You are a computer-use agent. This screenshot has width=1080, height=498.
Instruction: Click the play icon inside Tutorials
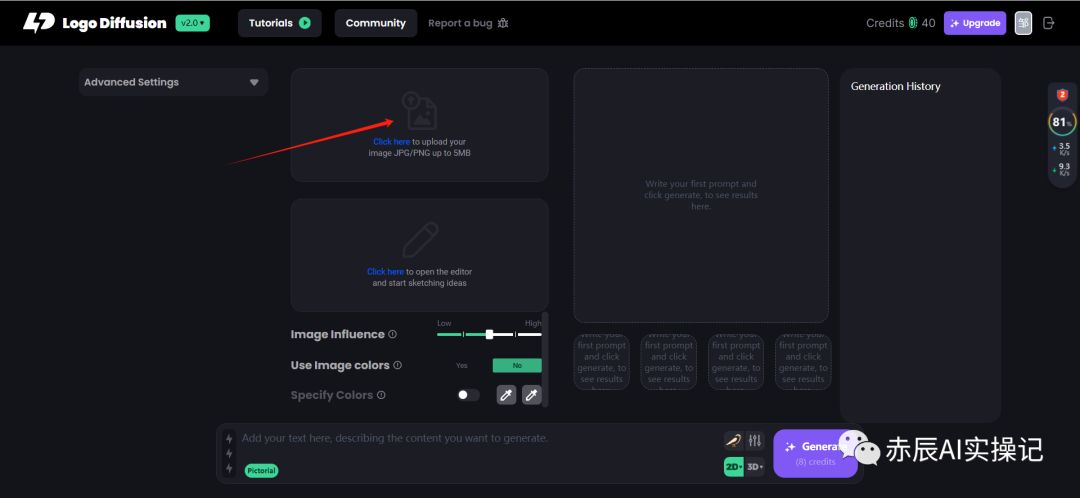(304, 23)
